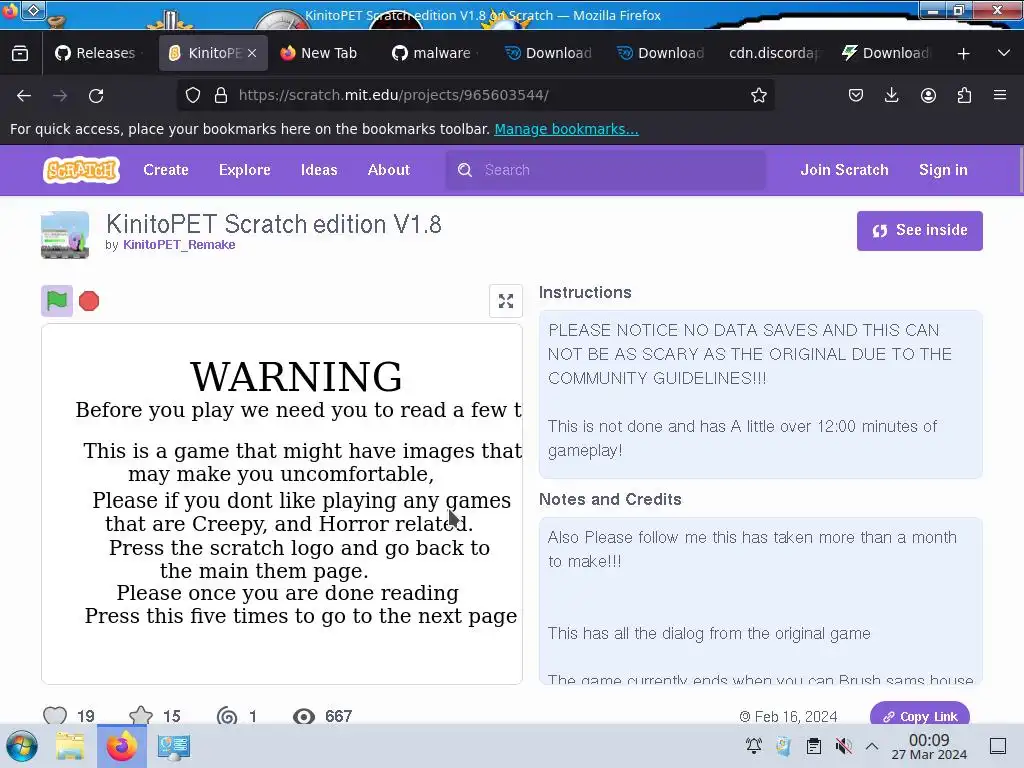Screen dimensions: 1024x768
Task: Open the Manage bookmarks link
Action: (566, 129)
